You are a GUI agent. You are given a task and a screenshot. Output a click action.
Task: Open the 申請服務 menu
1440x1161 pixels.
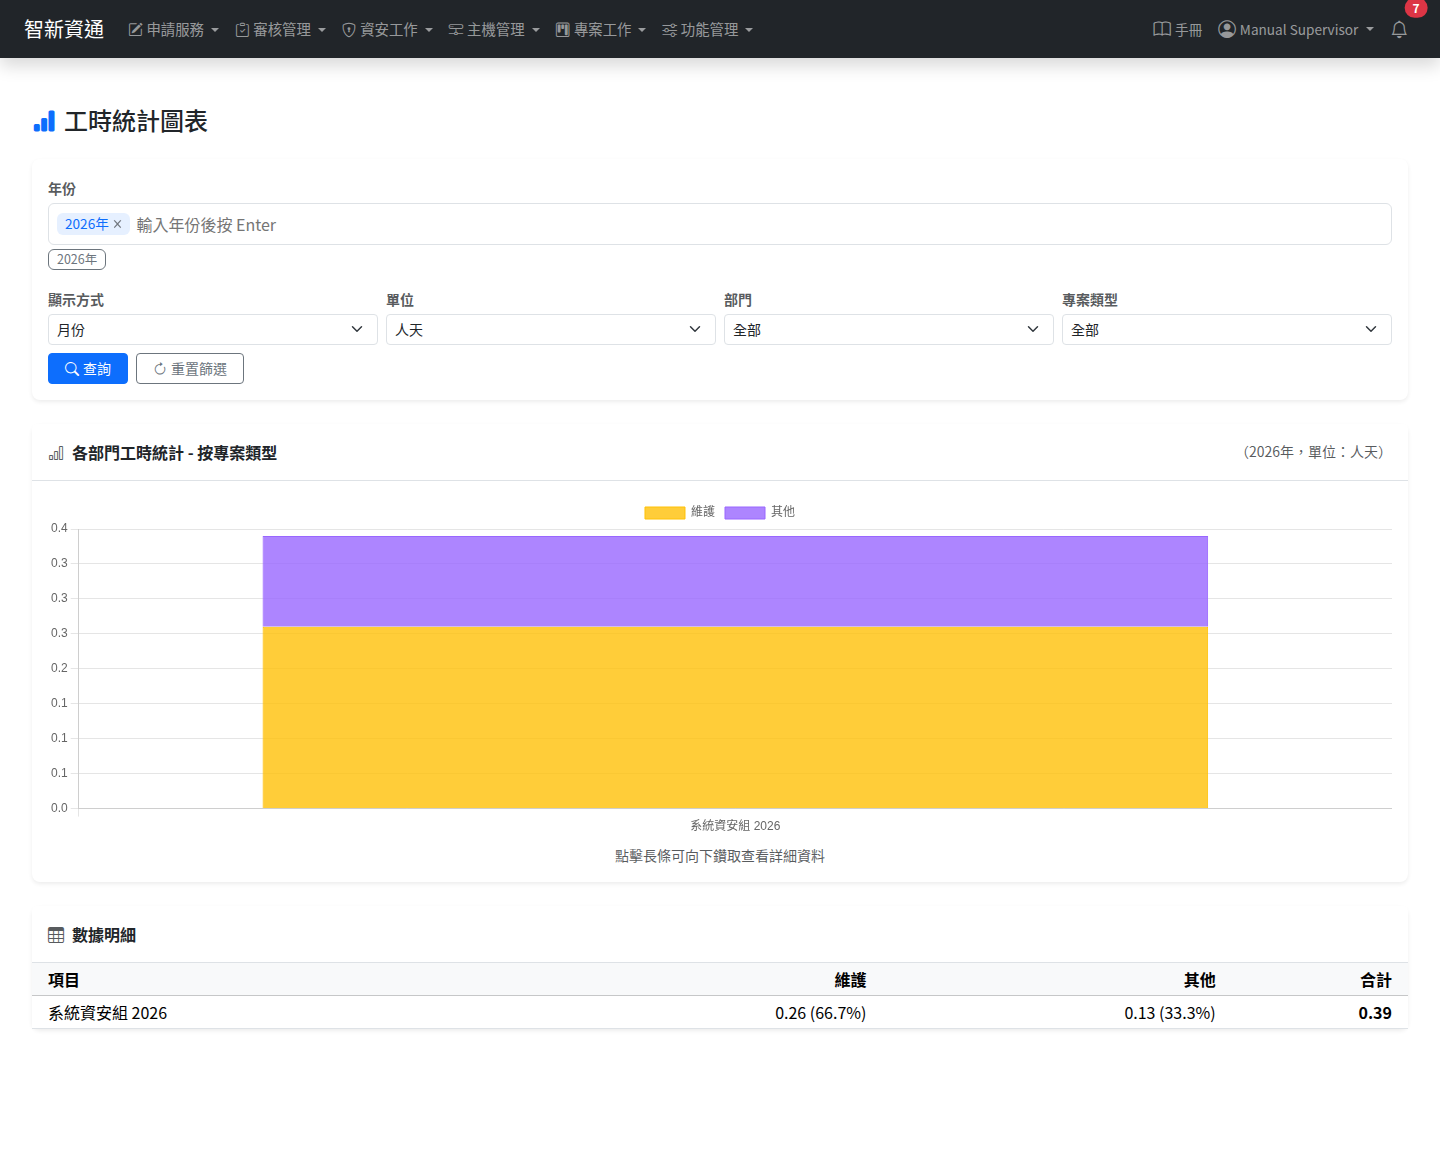click(x=173, y=30)
